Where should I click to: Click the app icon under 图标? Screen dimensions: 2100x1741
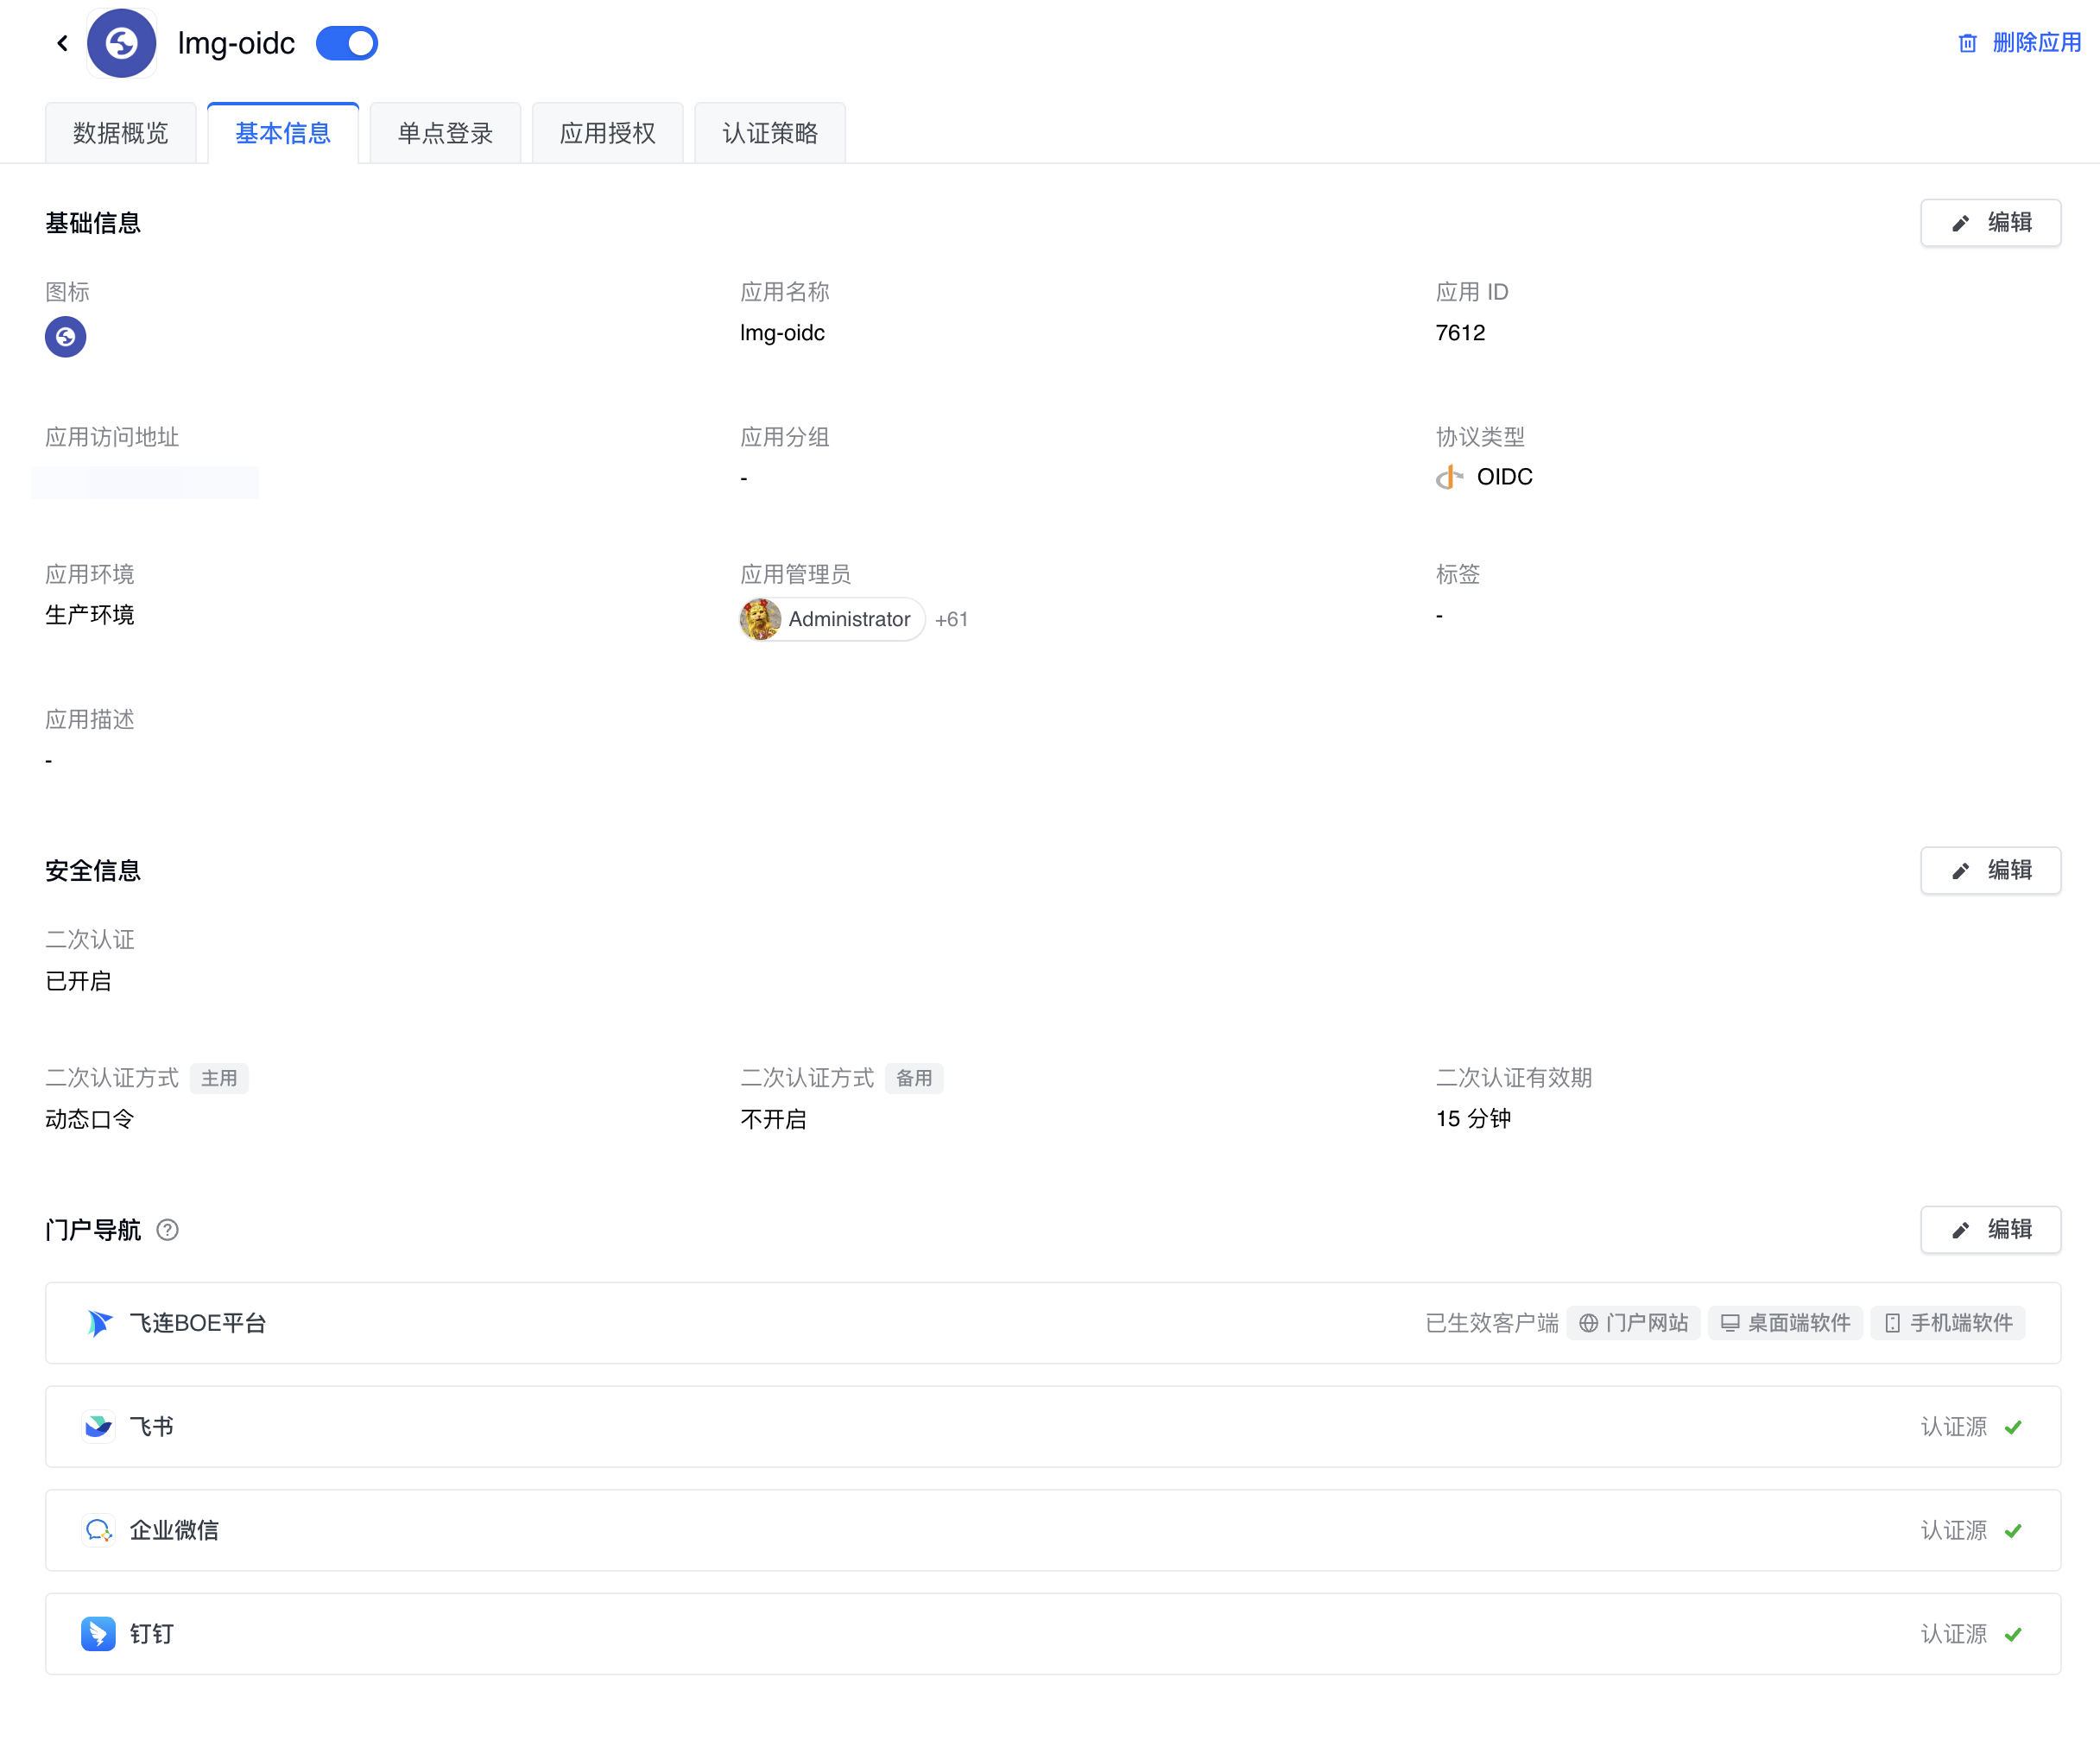coord(66,337)
